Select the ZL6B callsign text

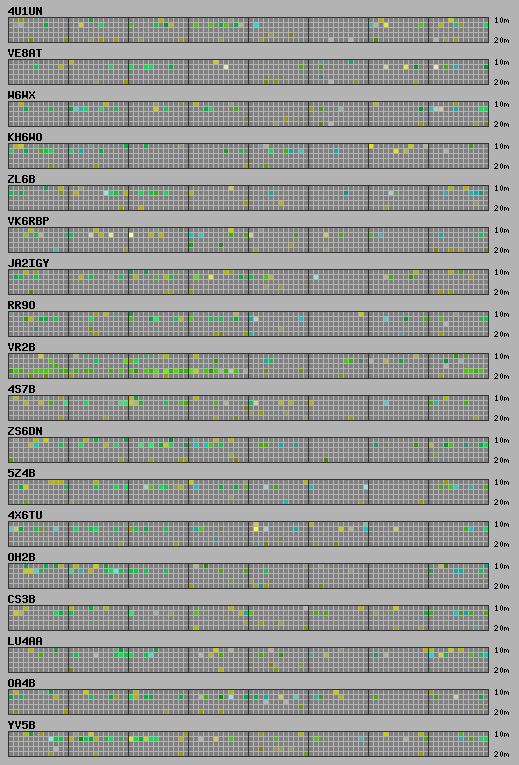click(x=21, y=179)
